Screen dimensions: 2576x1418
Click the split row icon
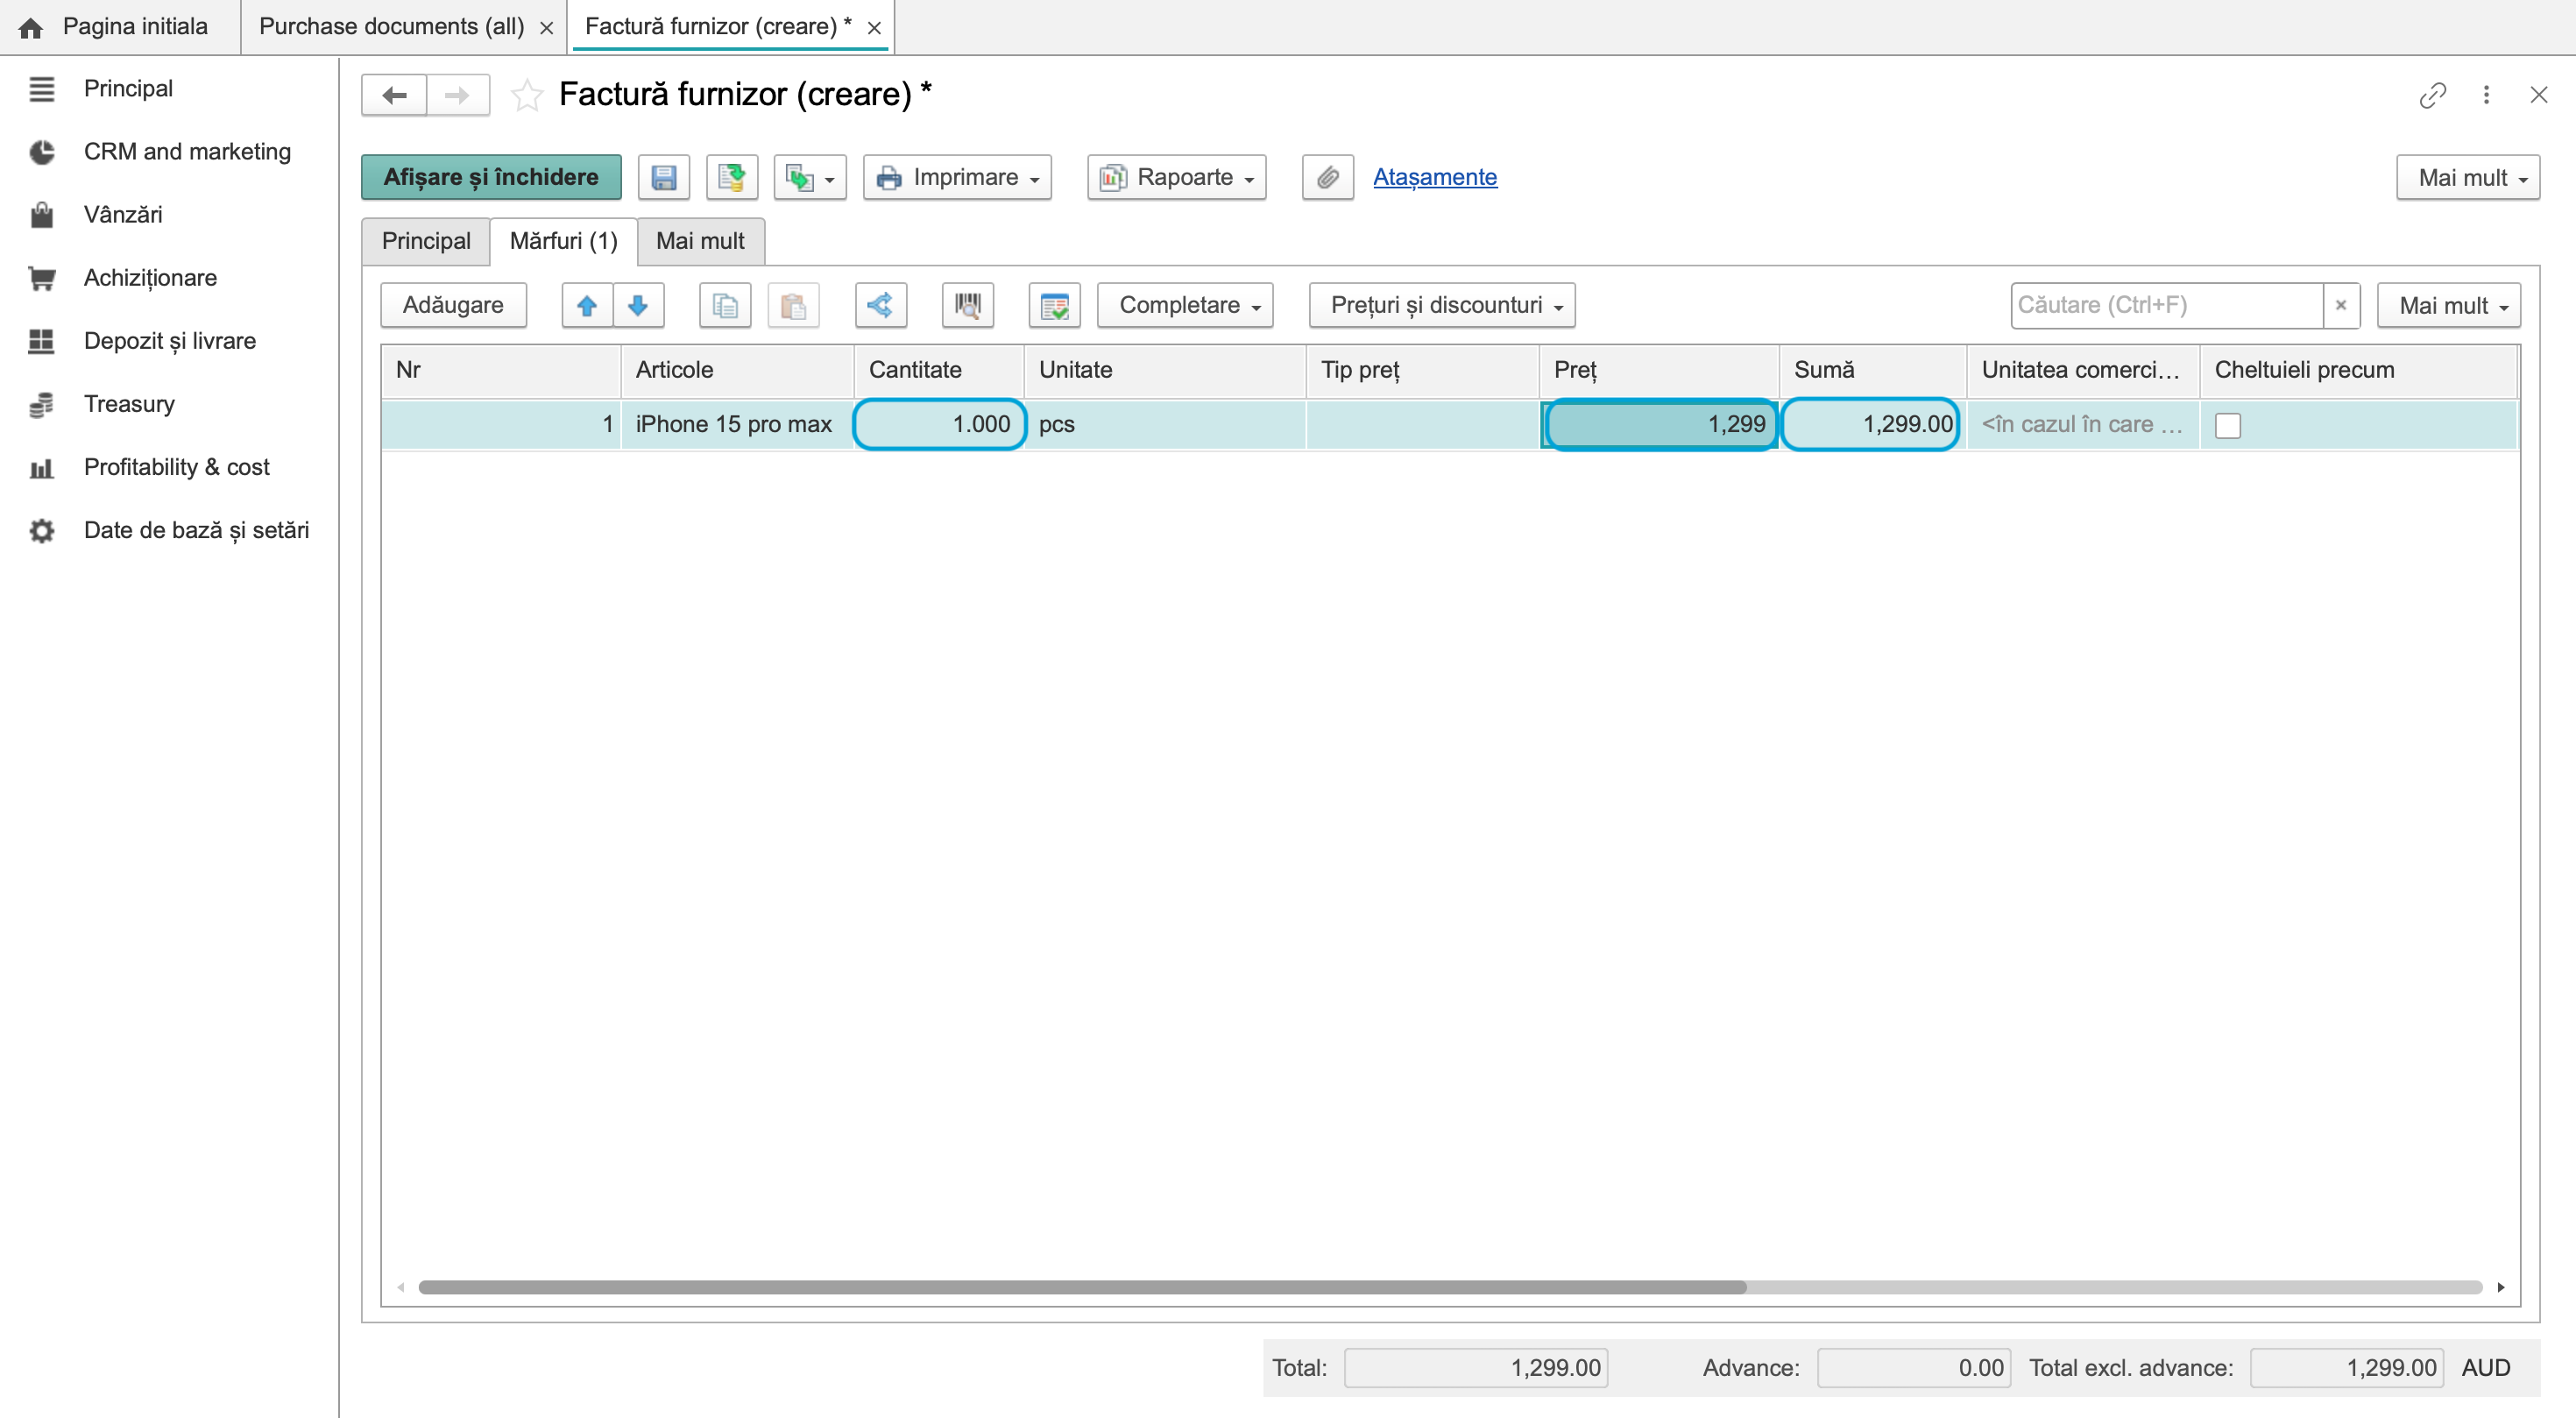click(x=880, y=305)
